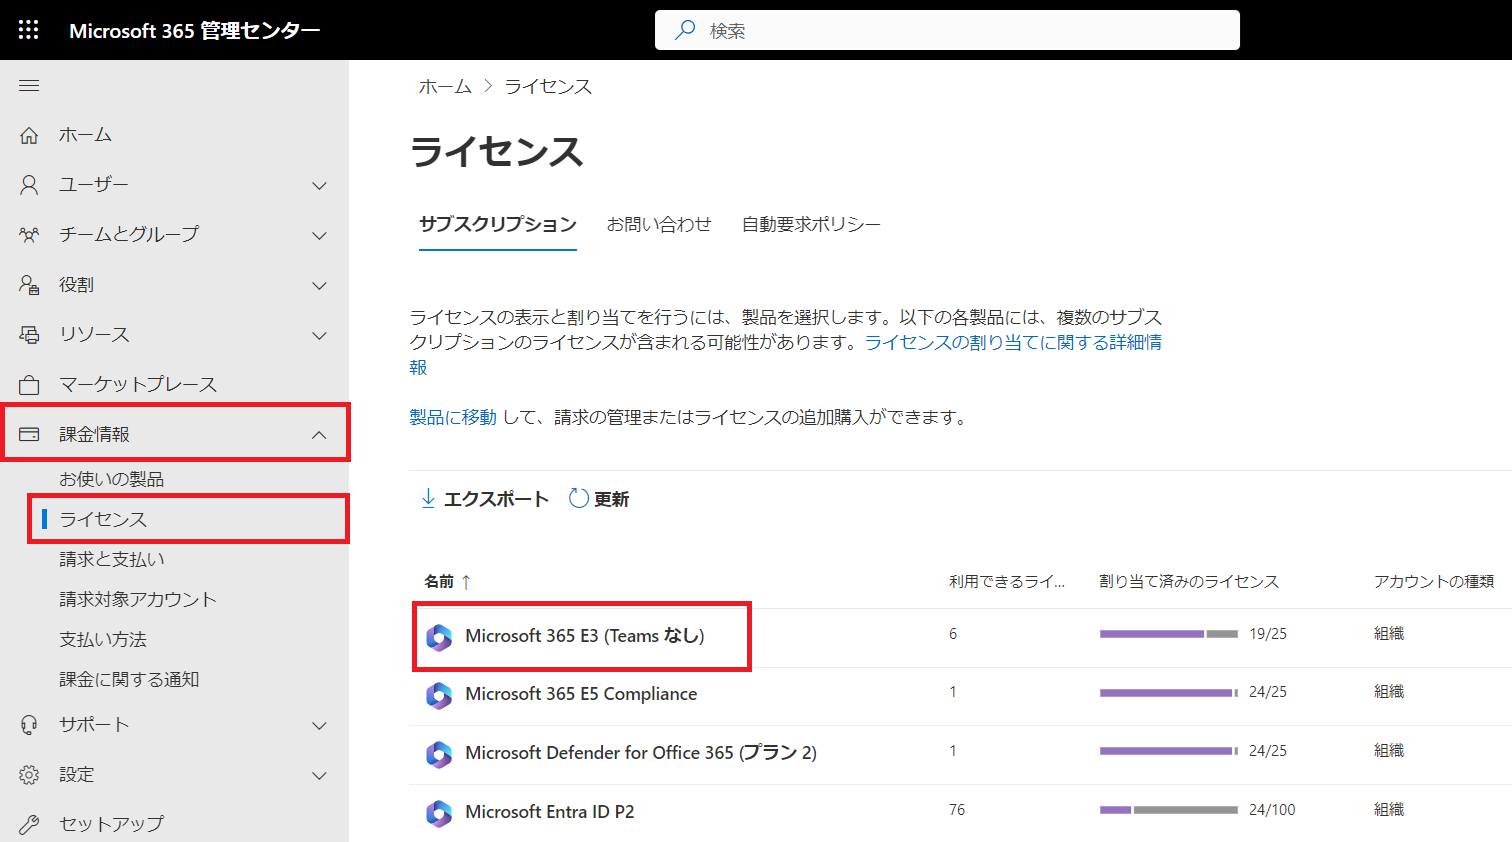Switch to the サブスクリプション tab
1512x842 pixels.
(498, 224)
